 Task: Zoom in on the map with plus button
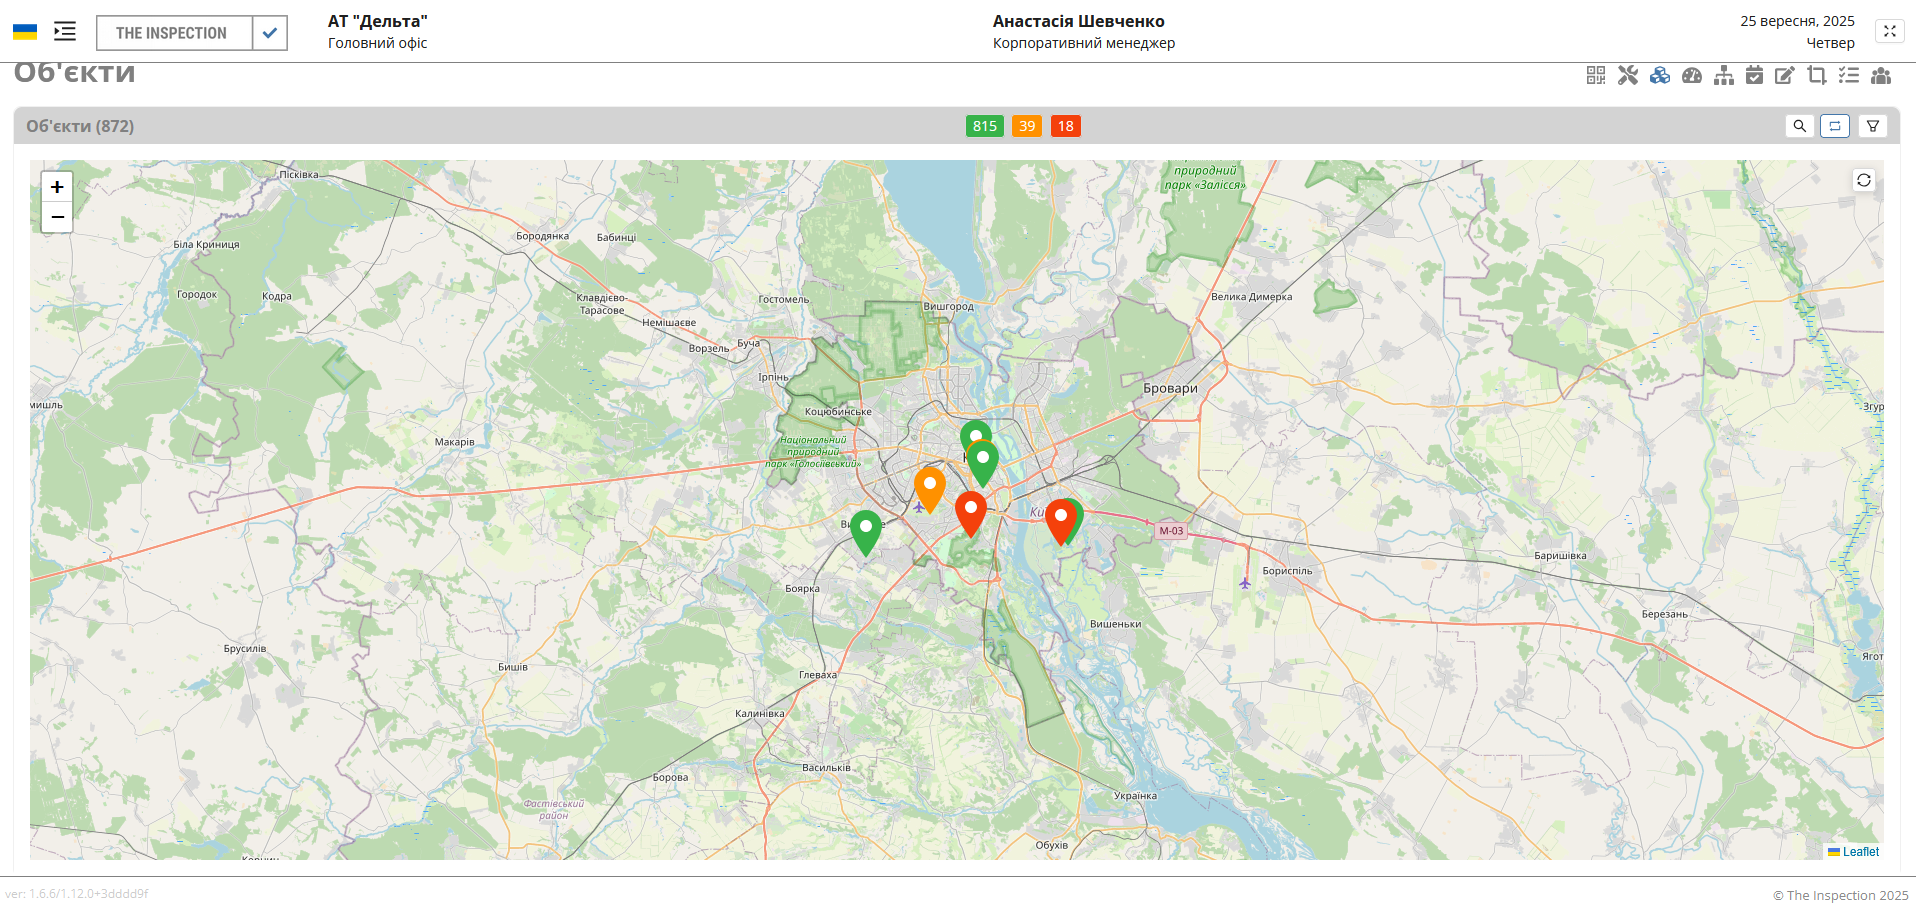coord(57,187)
